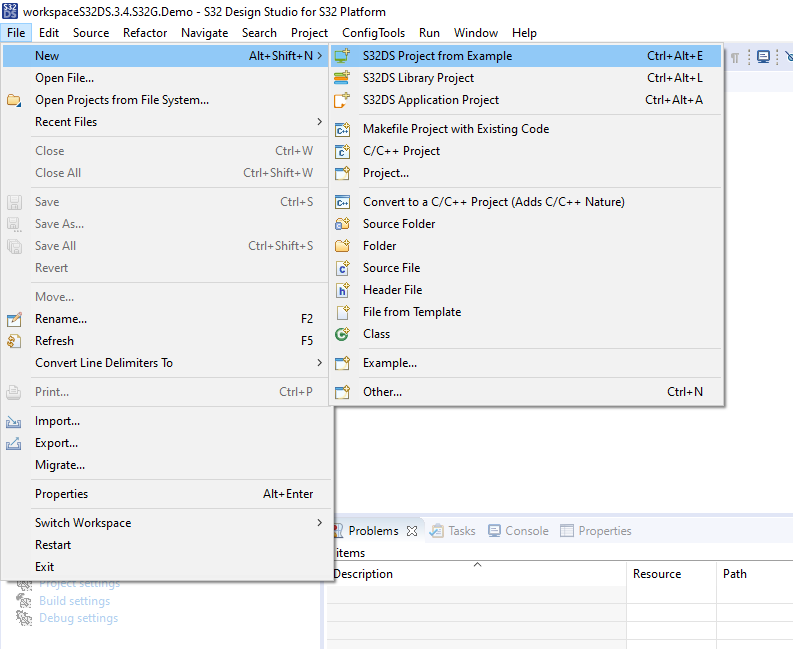Click the C/C++ Project icon
The height and width of the screenshot is (649, 793).
tap(342, 151)
